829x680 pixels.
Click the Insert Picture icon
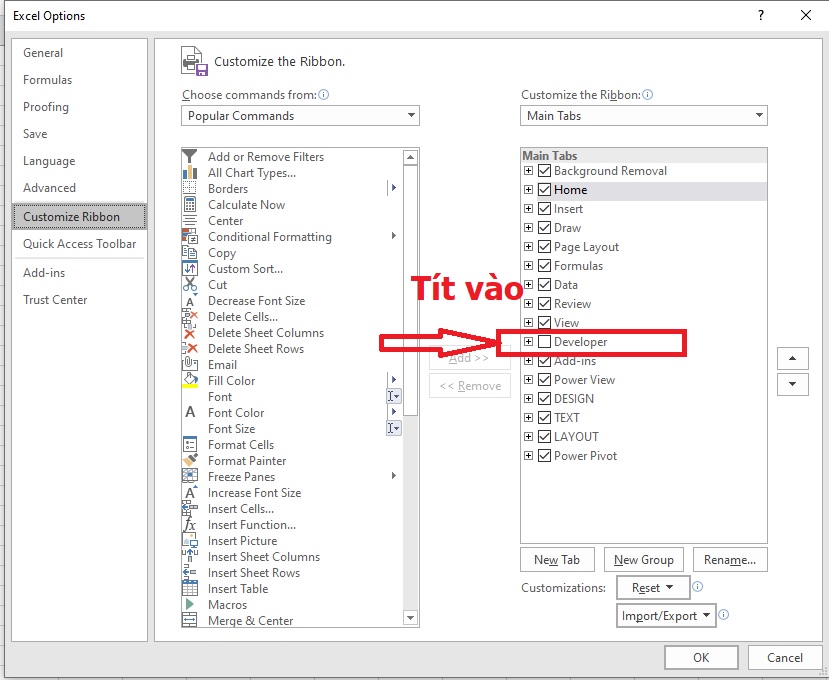(190, 540)
